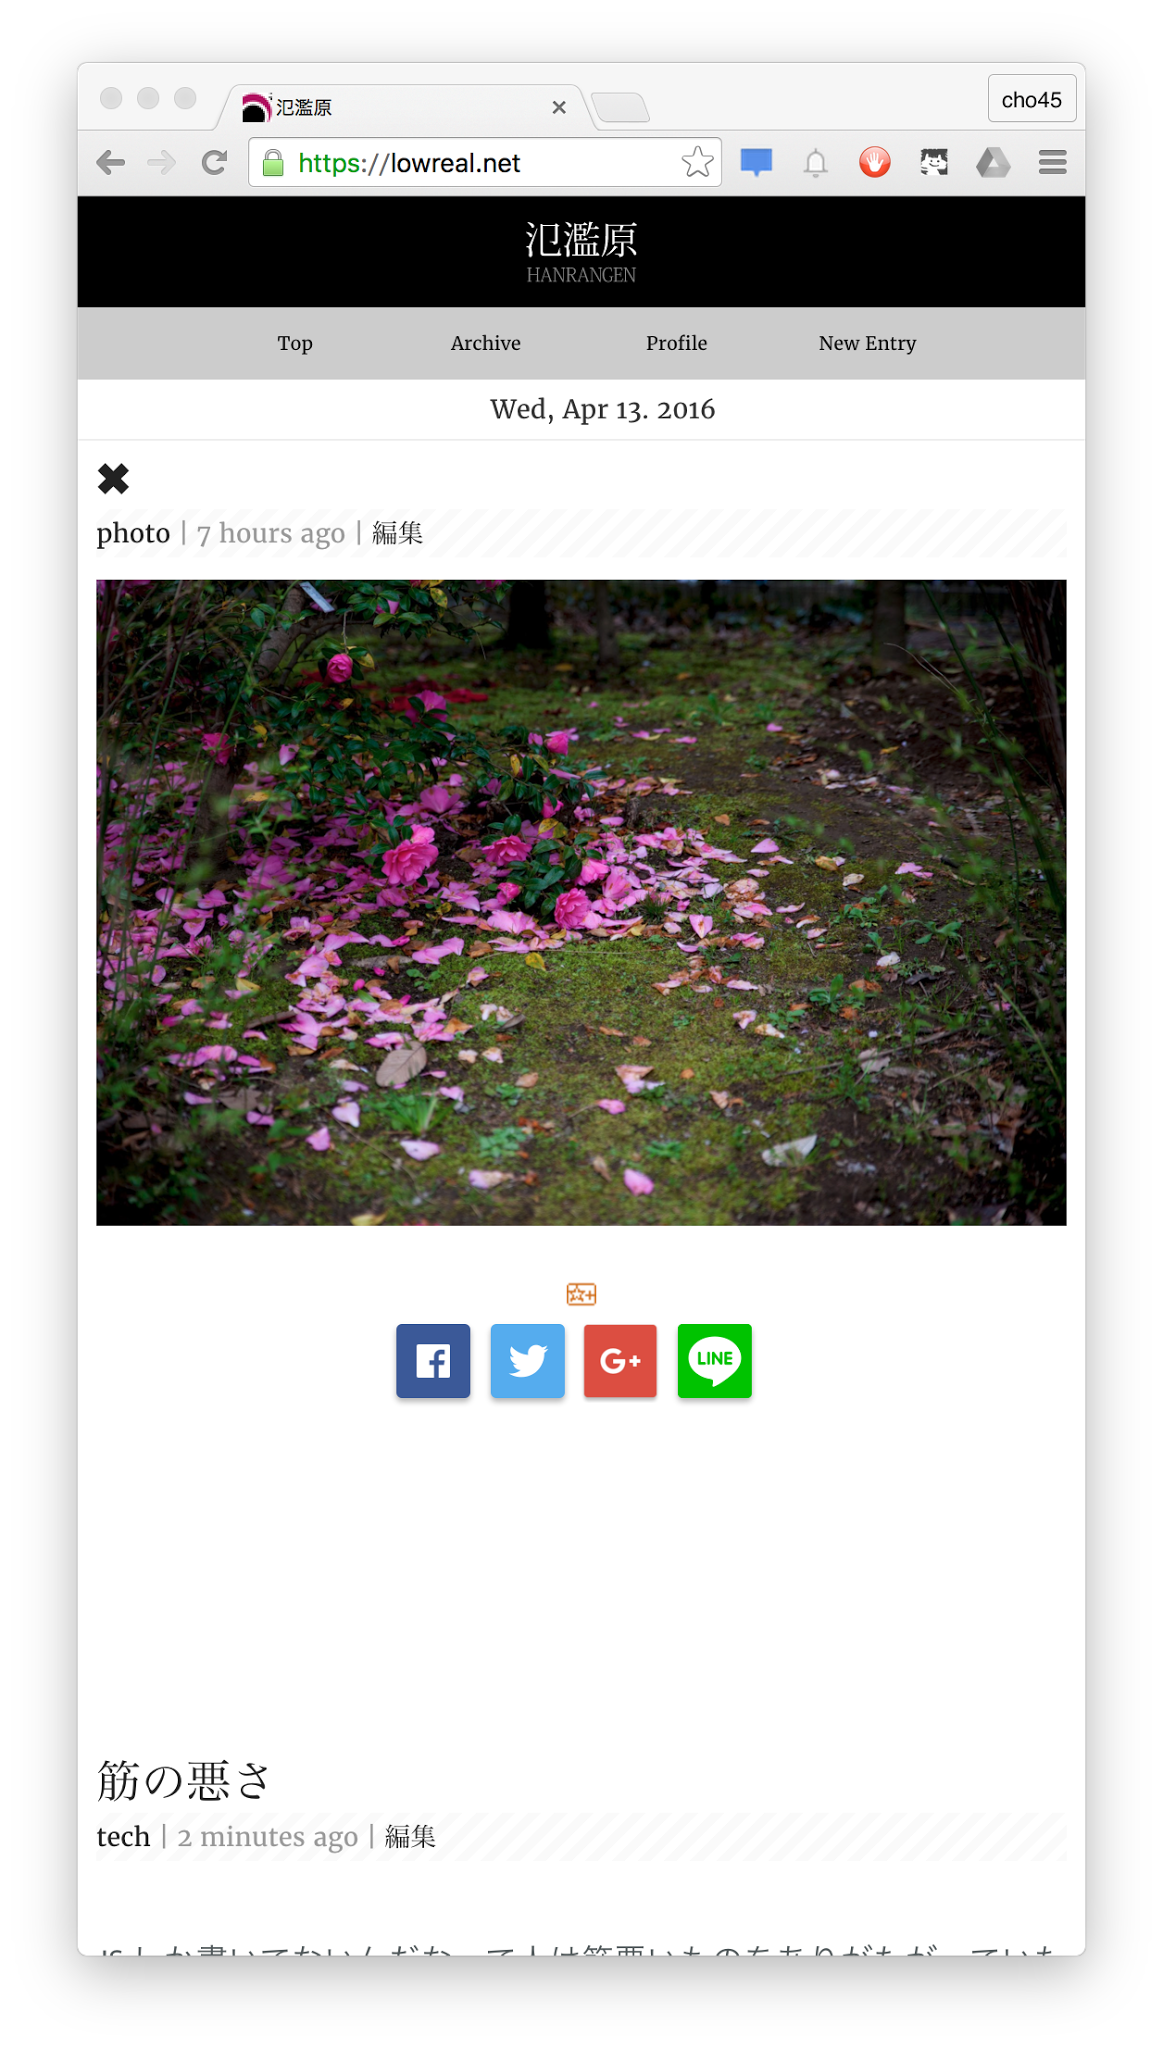Screen dimensions: 1163x2048
Task: Select New Entry in navigation
Action: (867, 343)
